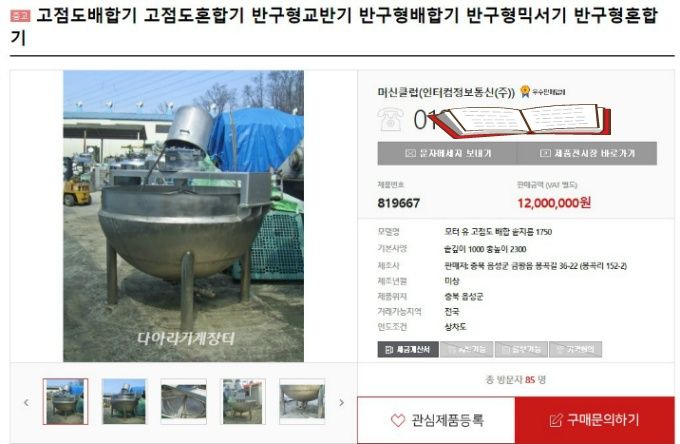Select the second mixer thumbnail
The height and width of the screenshot is (444, 680).
(124, 402)
